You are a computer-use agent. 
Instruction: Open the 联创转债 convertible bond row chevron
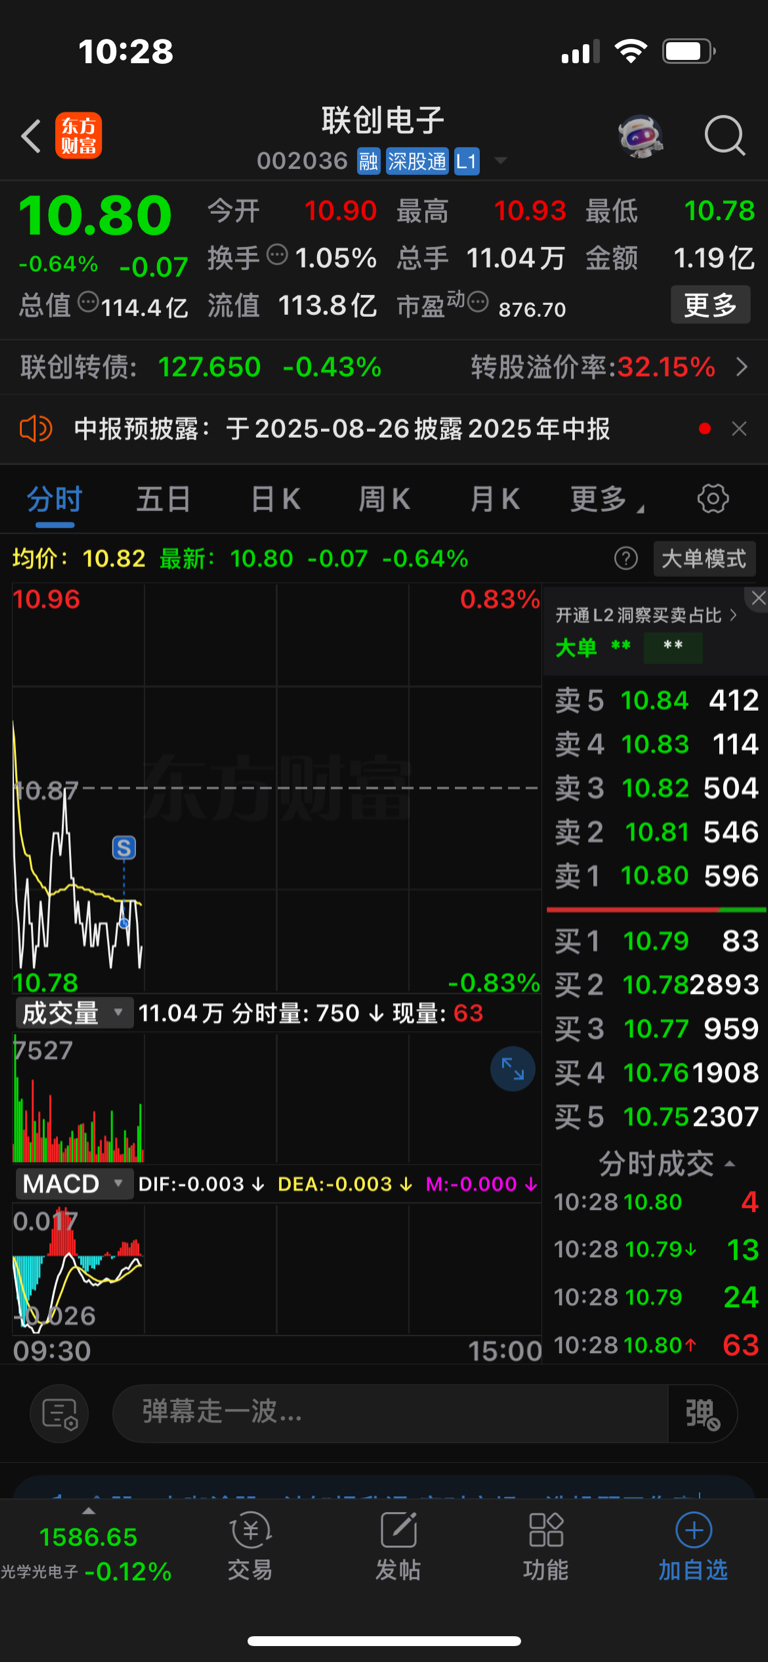pyautogui.click(x=742, y=367)
